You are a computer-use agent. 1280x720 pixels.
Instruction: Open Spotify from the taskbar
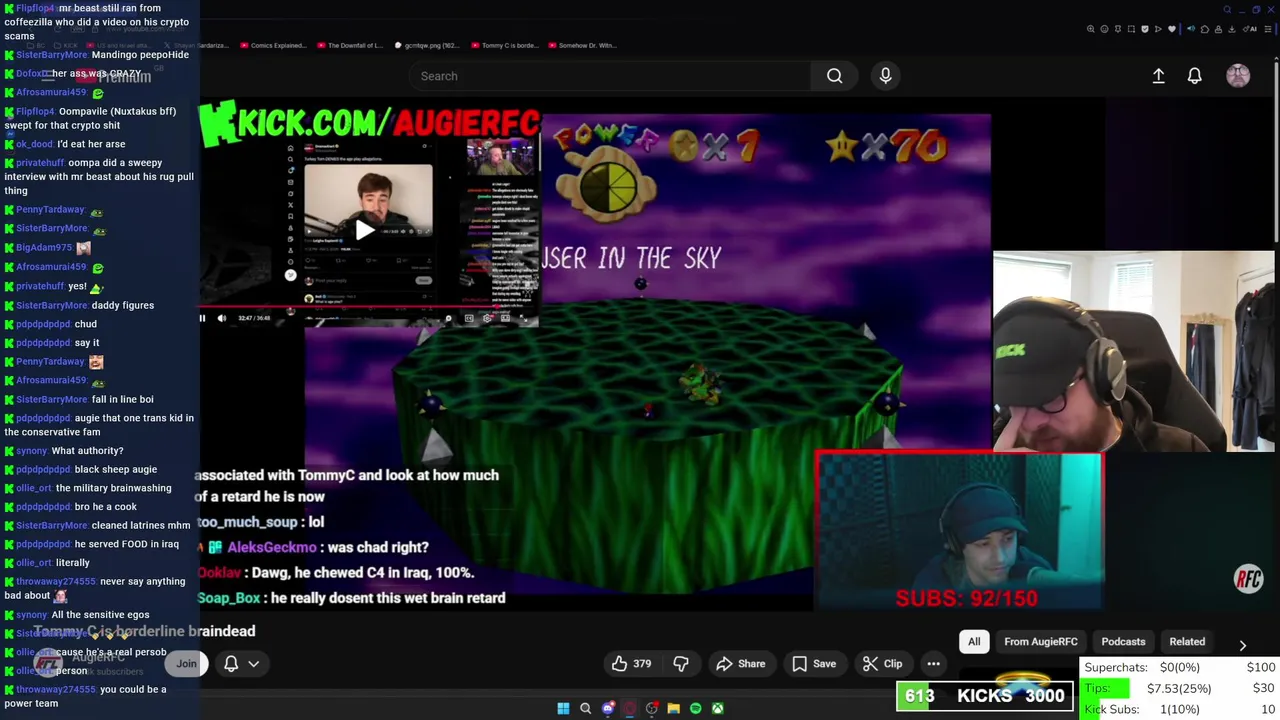click(695, 708)
